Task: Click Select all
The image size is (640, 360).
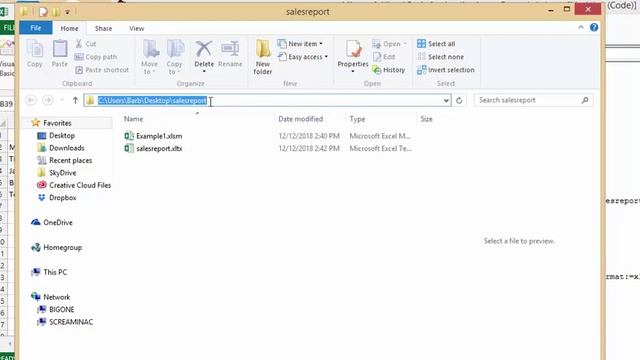Action: click(436, 44)
